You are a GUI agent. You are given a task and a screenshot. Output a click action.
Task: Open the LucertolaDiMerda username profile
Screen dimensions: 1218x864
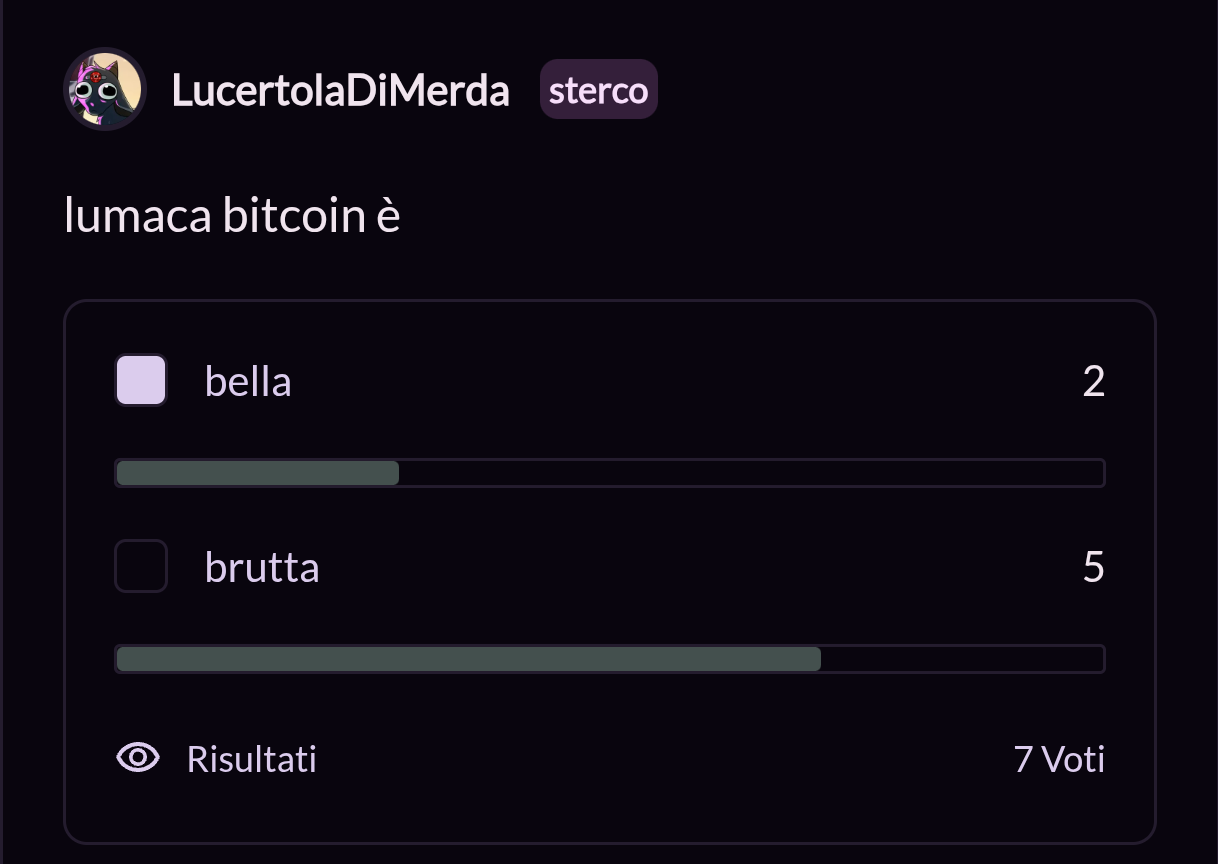[x=340, y=90]
